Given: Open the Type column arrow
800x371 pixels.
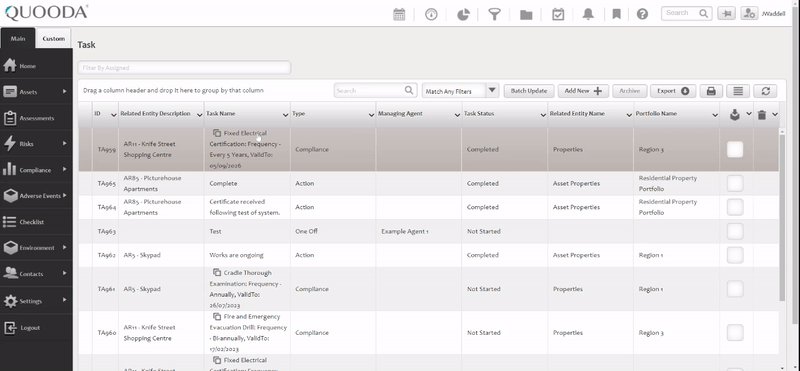Looking at the screenshot, I should pos(371,115).
